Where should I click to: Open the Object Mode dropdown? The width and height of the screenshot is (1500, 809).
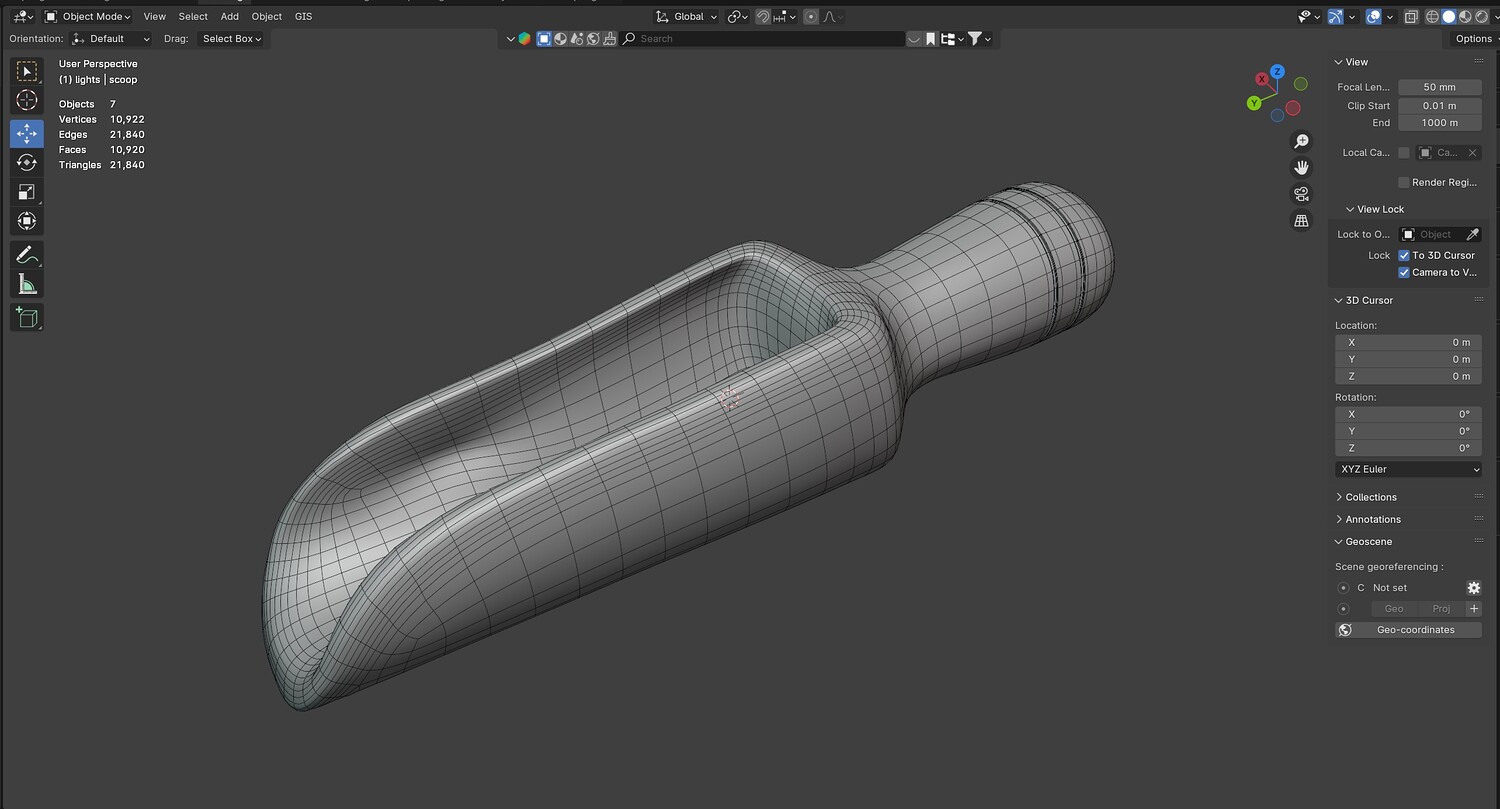(x=88, y=16)
